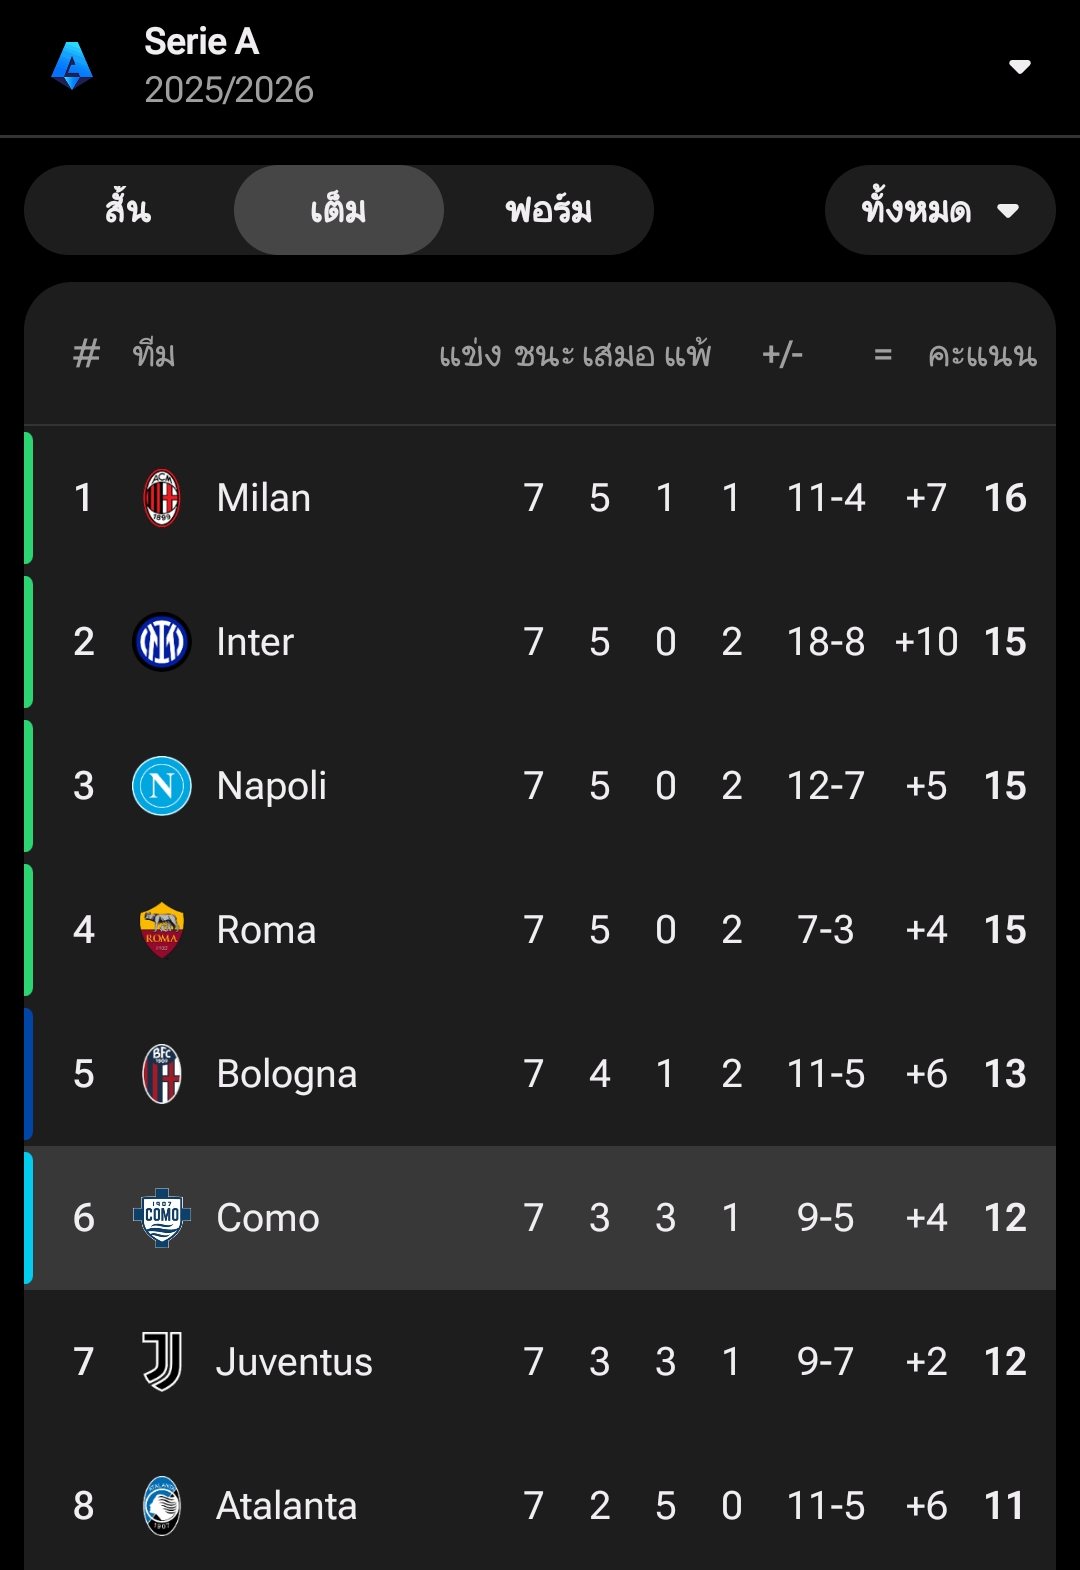Switch to the ฟอร์ม (form) view
This screenshot has width=1080, height=1570.
coord(548,210)
